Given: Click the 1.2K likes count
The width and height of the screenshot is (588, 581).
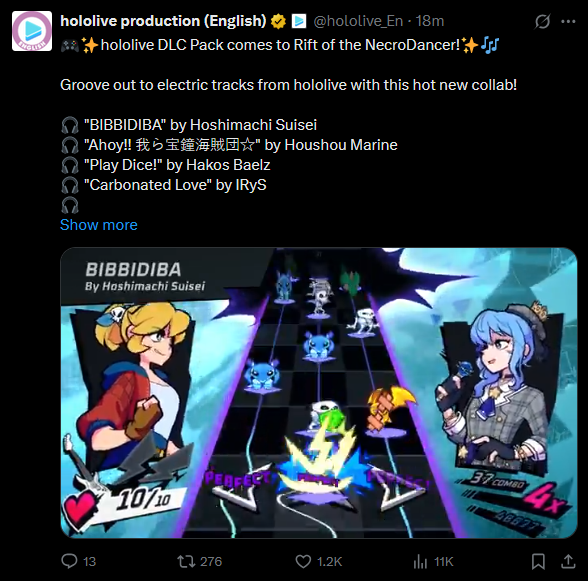Looking at the screenshot, I should tap(330, 561).
